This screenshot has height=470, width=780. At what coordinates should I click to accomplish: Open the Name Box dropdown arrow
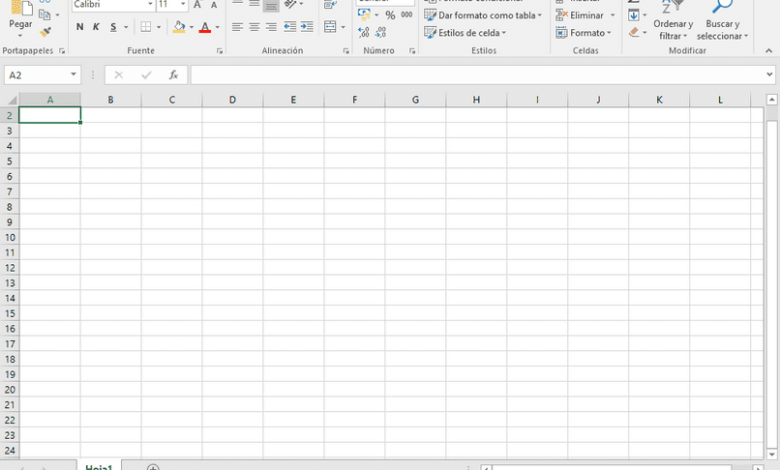(73, 75)
